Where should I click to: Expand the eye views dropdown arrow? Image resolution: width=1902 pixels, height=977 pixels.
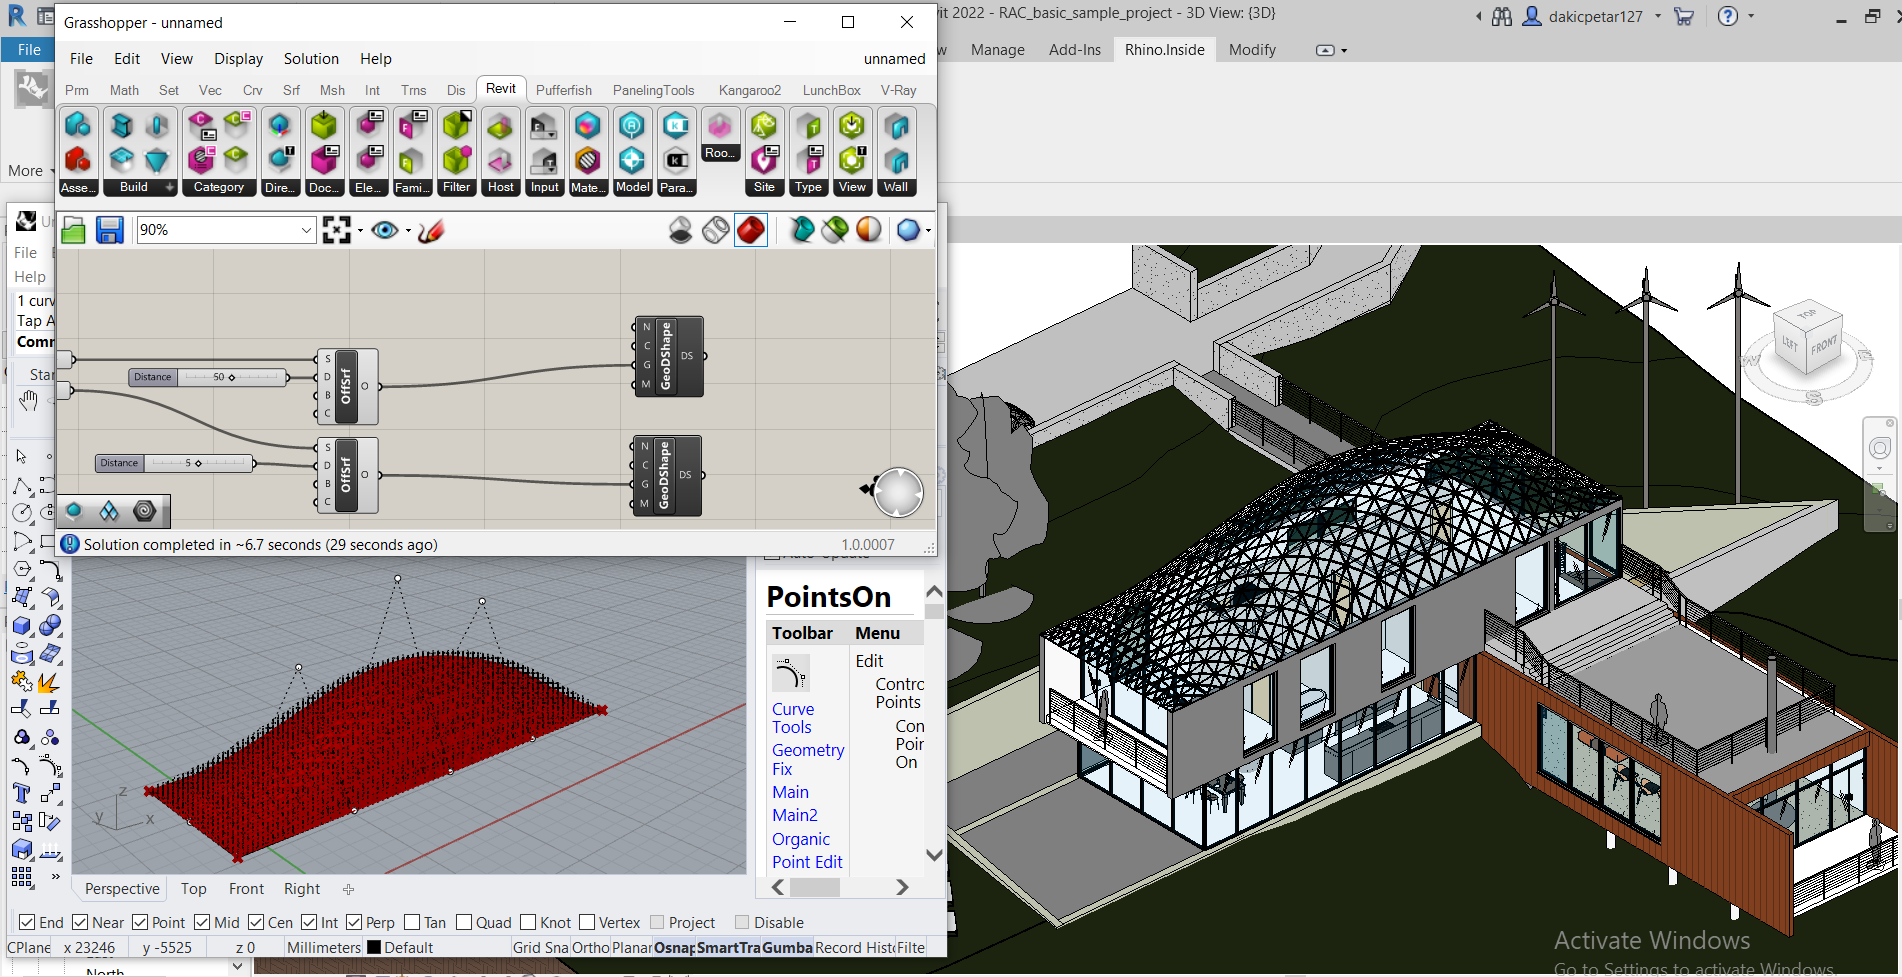point(408,231)
